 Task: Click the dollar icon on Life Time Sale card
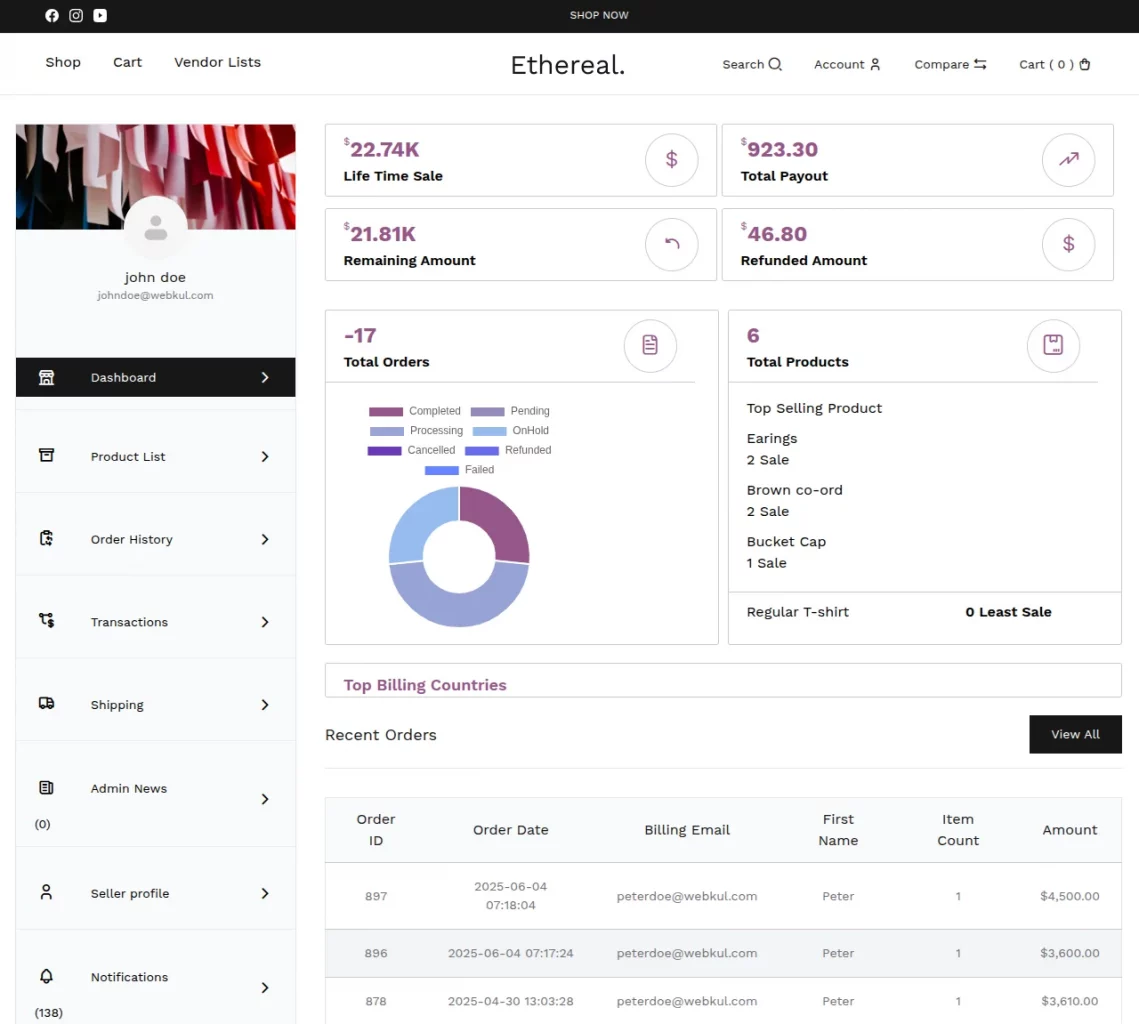[671, 159]
